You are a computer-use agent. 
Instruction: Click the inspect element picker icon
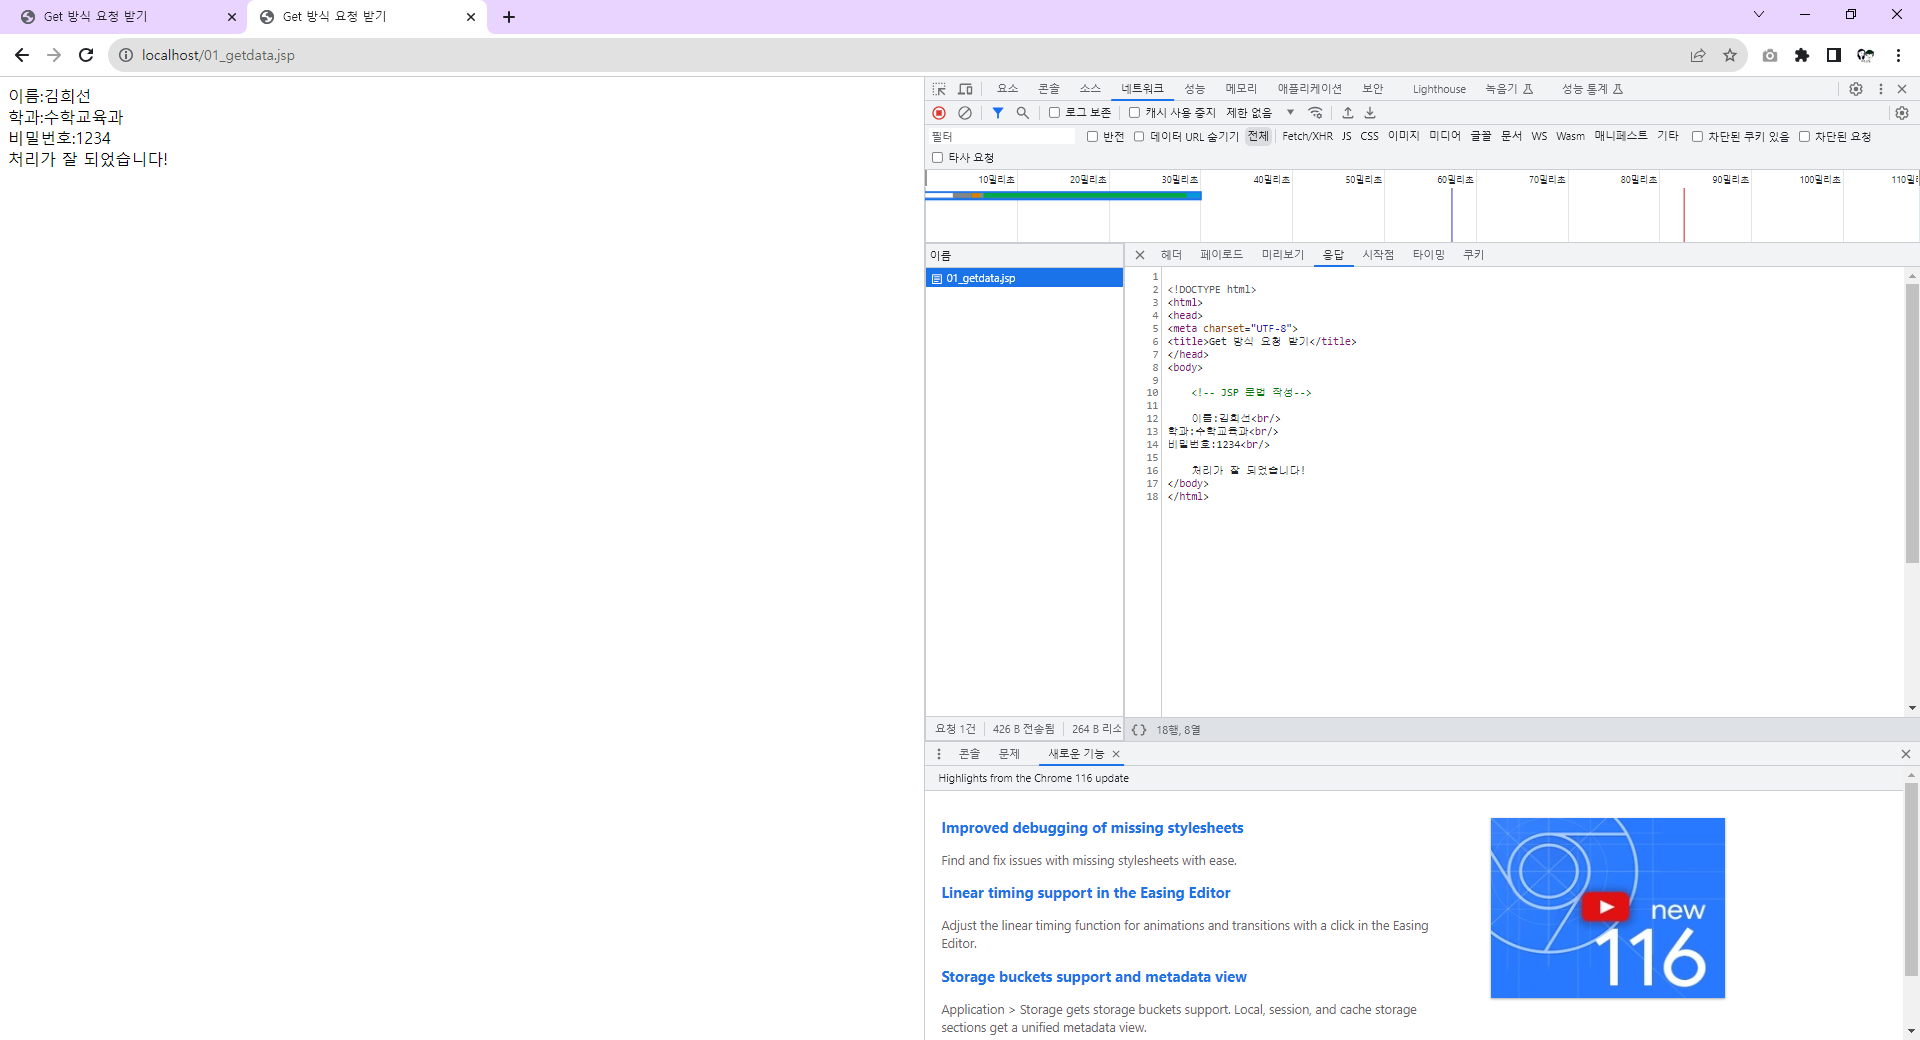939,89
